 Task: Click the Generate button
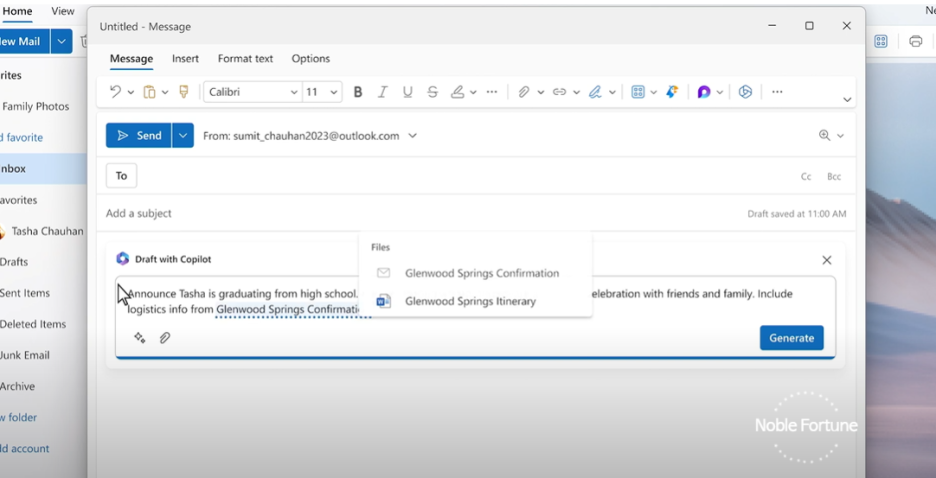coord(792,338)
